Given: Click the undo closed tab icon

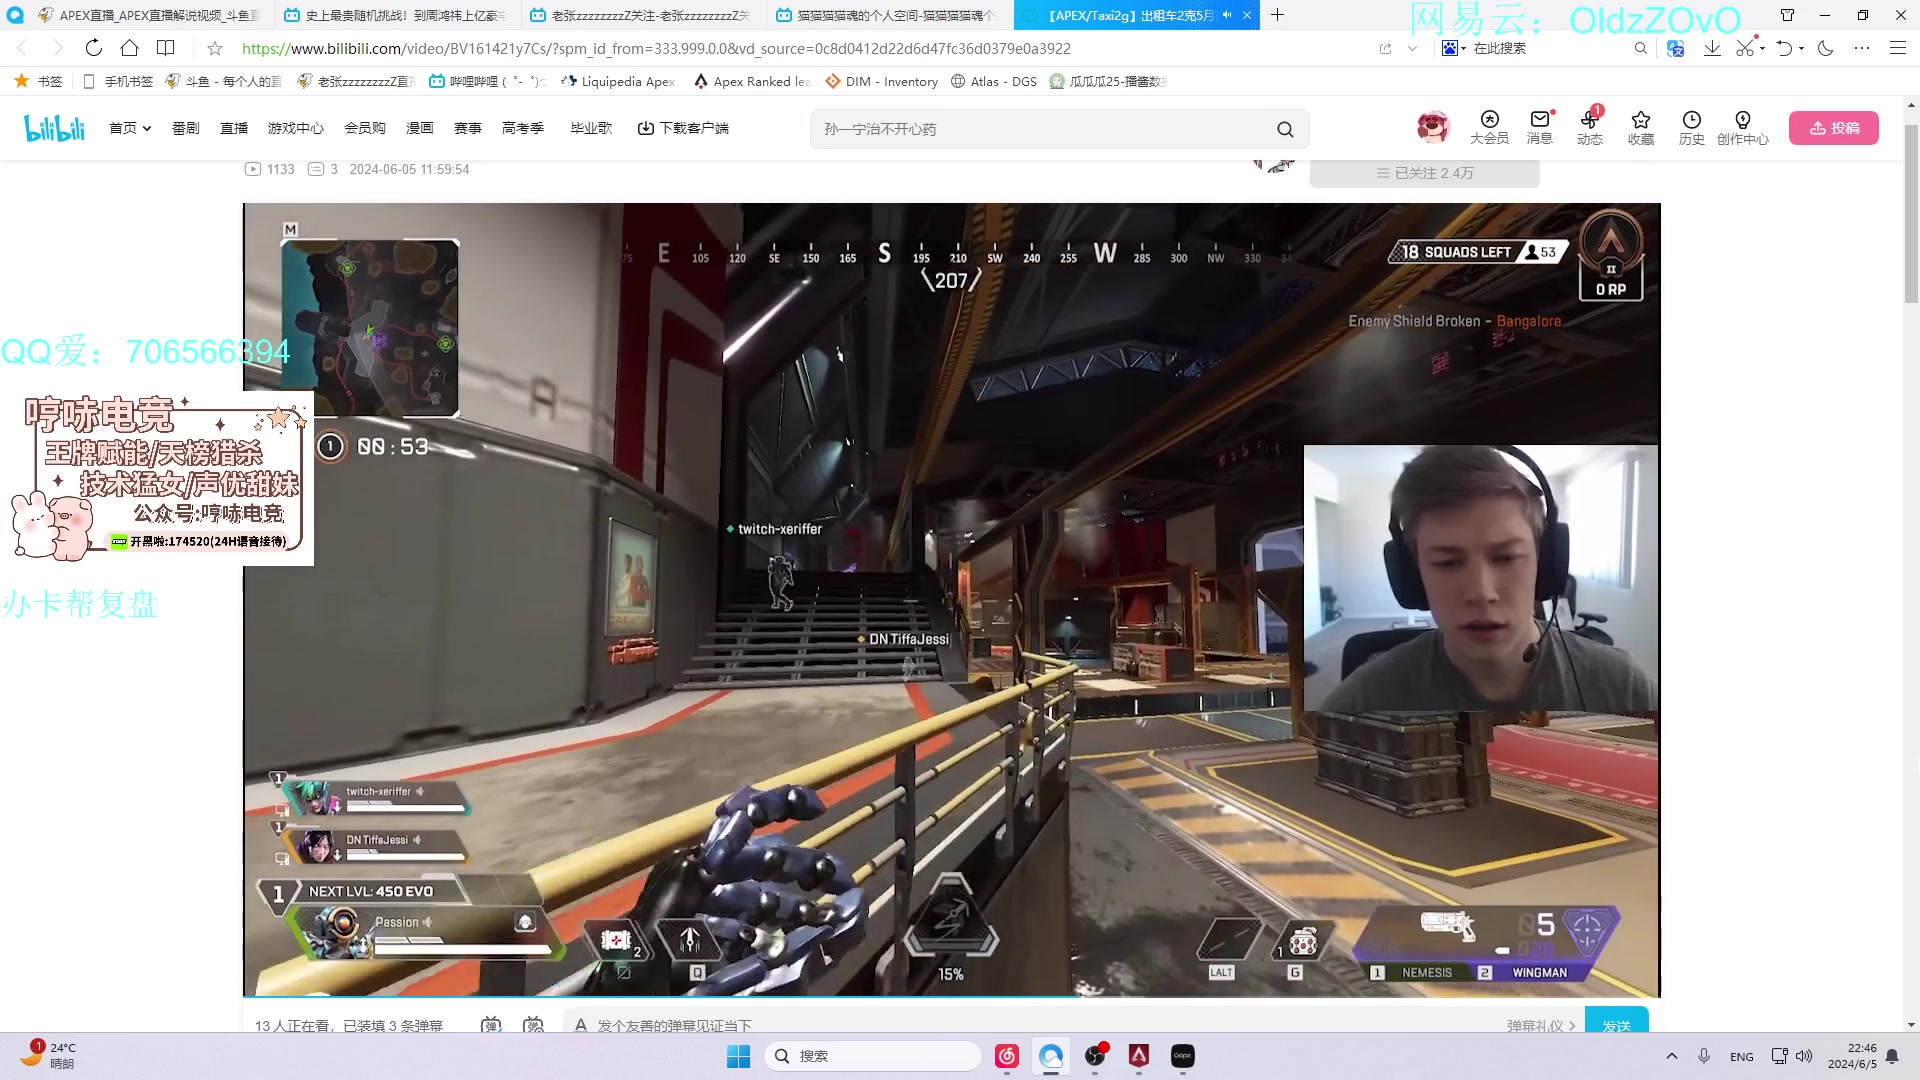Looking at the screenshot, I should [1784, 48].
